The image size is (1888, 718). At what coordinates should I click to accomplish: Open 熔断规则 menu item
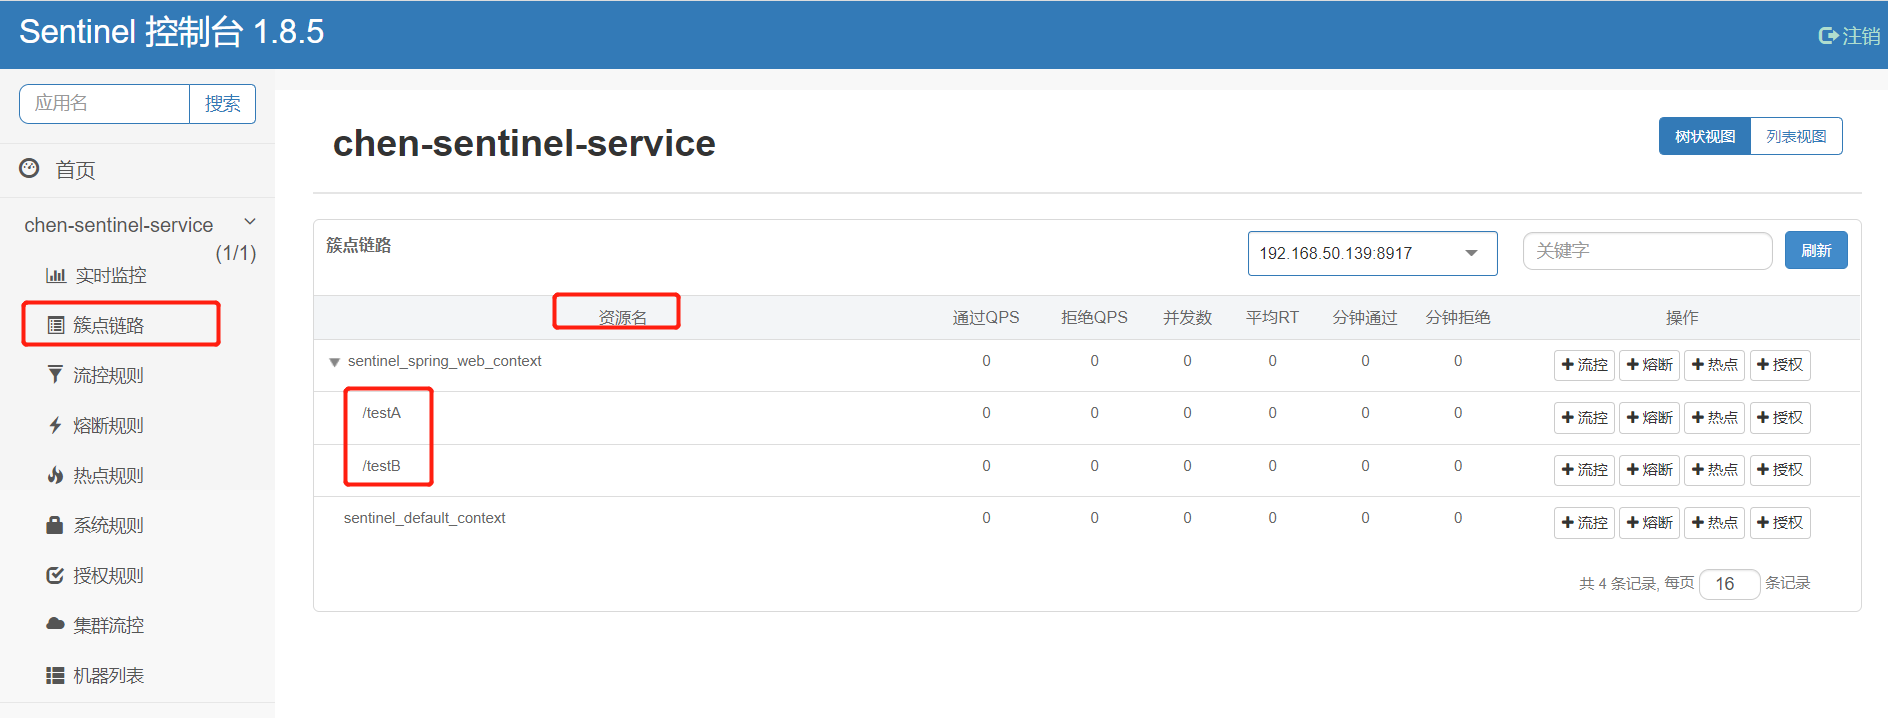pos(108,425)
